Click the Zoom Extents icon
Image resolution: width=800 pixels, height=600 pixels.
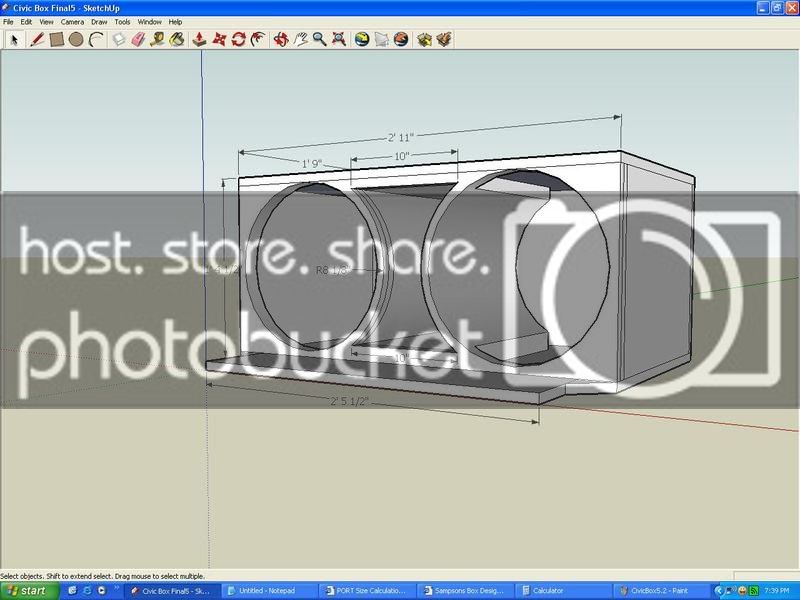pyautogui.click(x=339, y=39)
